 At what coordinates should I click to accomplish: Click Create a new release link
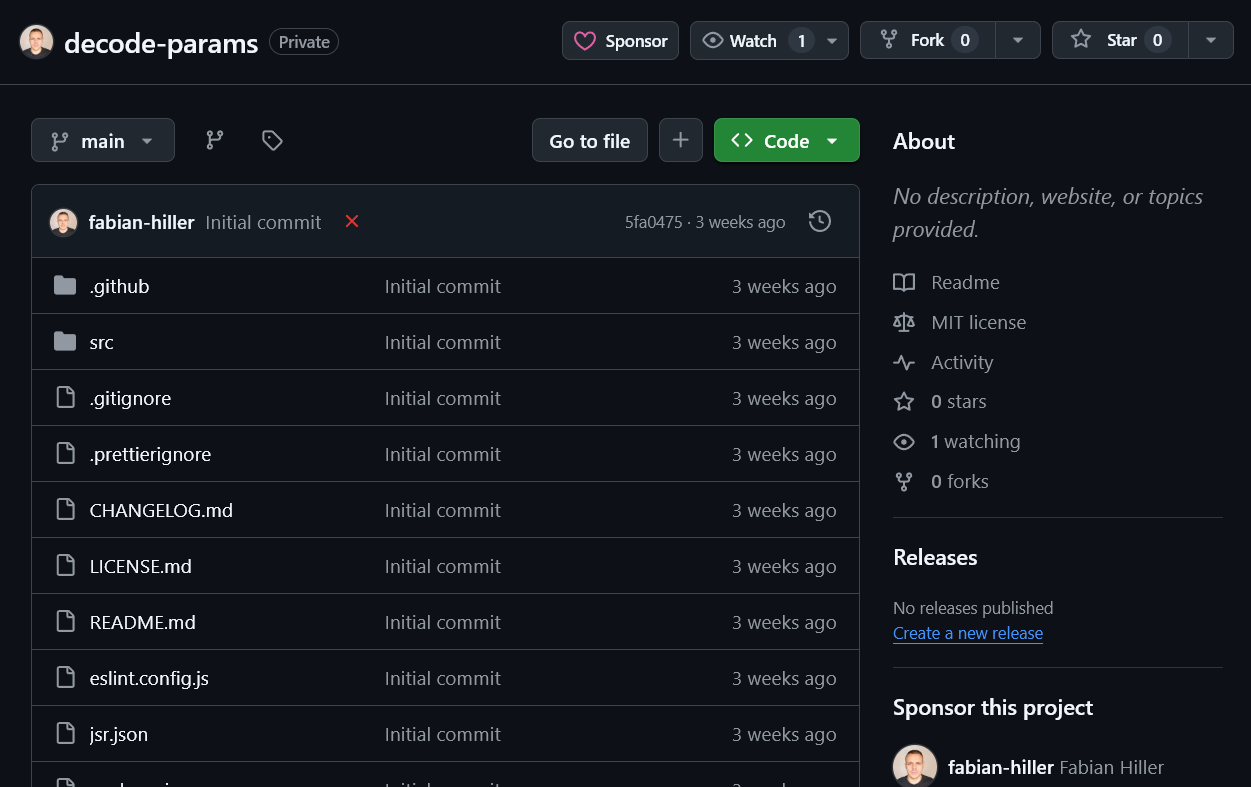click(968, 633)
